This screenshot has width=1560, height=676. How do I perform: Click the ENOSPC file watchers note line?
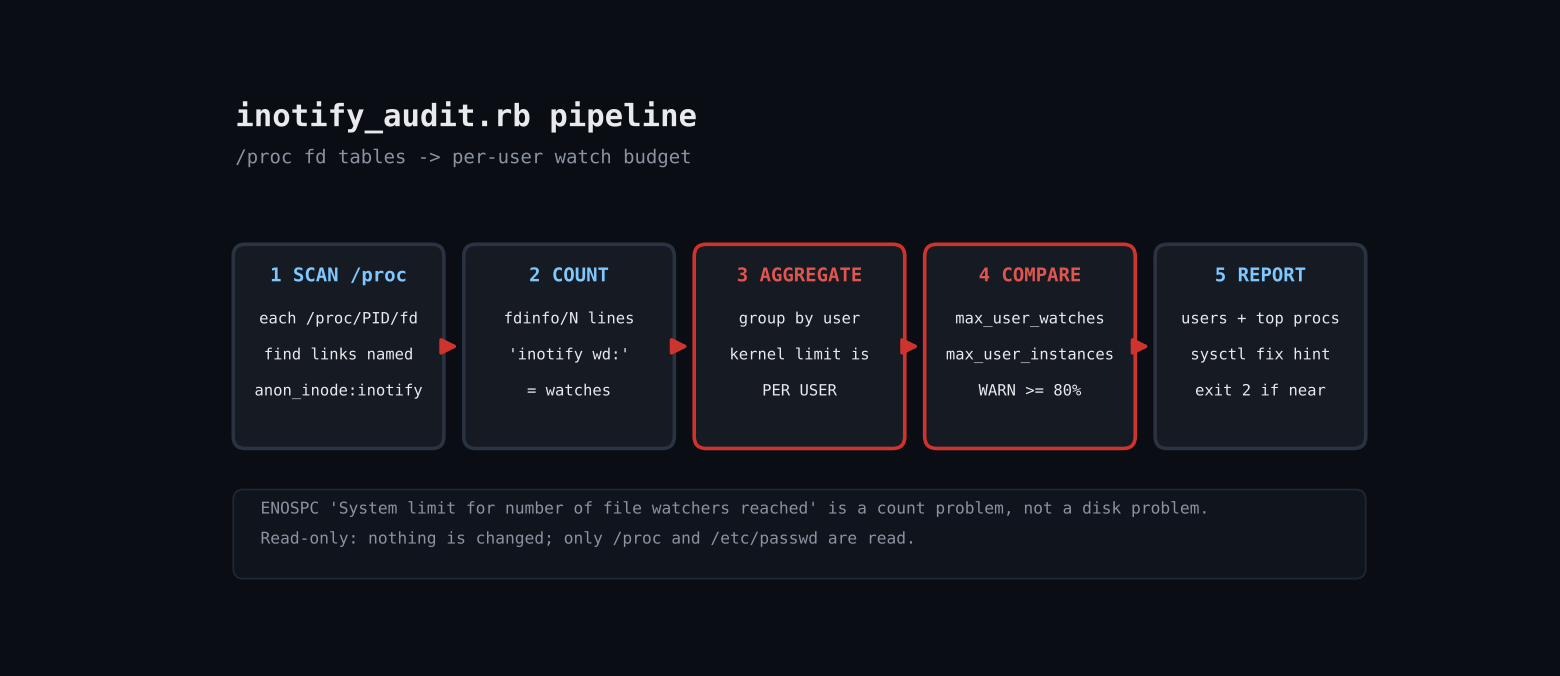734,508
